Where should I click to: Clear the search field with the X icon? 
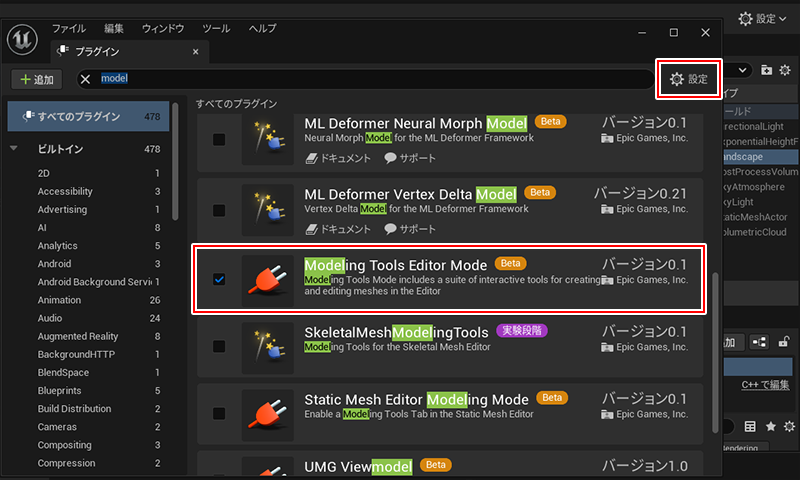point(85,79)
